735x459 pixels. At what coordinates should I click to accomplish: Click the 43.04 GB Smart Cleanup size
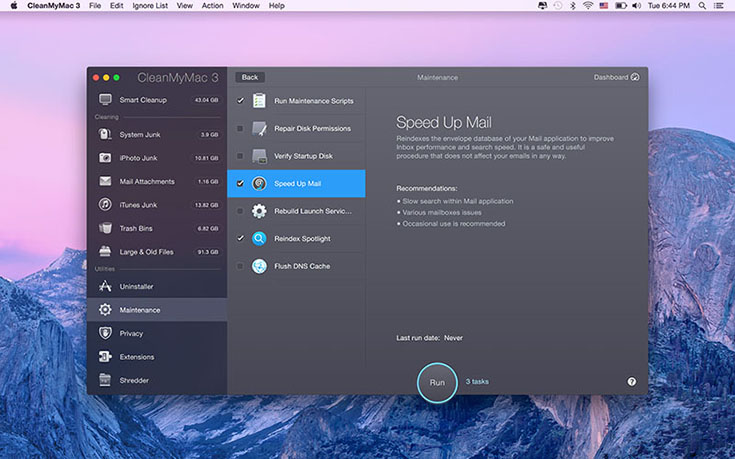pyautogui.click(x=206, y=100)
